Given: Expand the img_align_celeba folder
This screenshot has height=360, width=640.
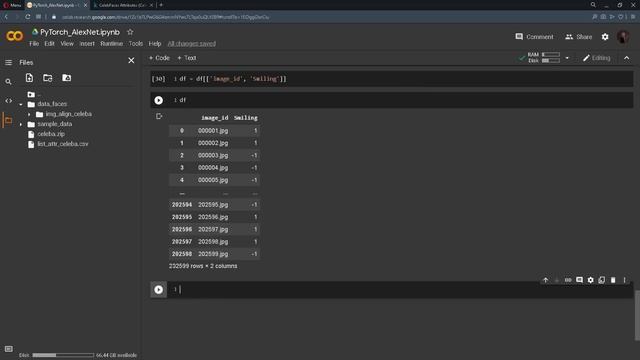Looking at the screenshot, I should click(29, 114).
